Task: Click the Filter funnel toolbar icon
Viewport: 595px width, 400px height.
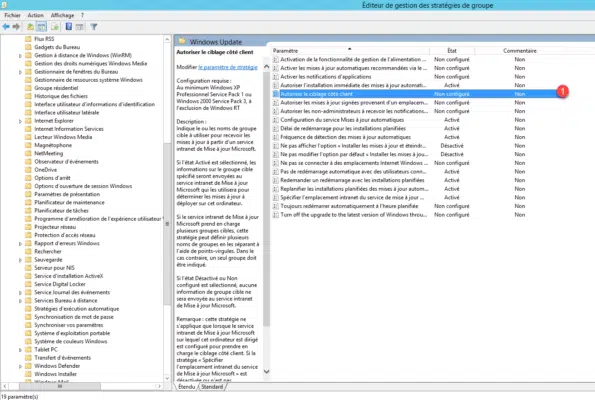Action: click(94, 27)
